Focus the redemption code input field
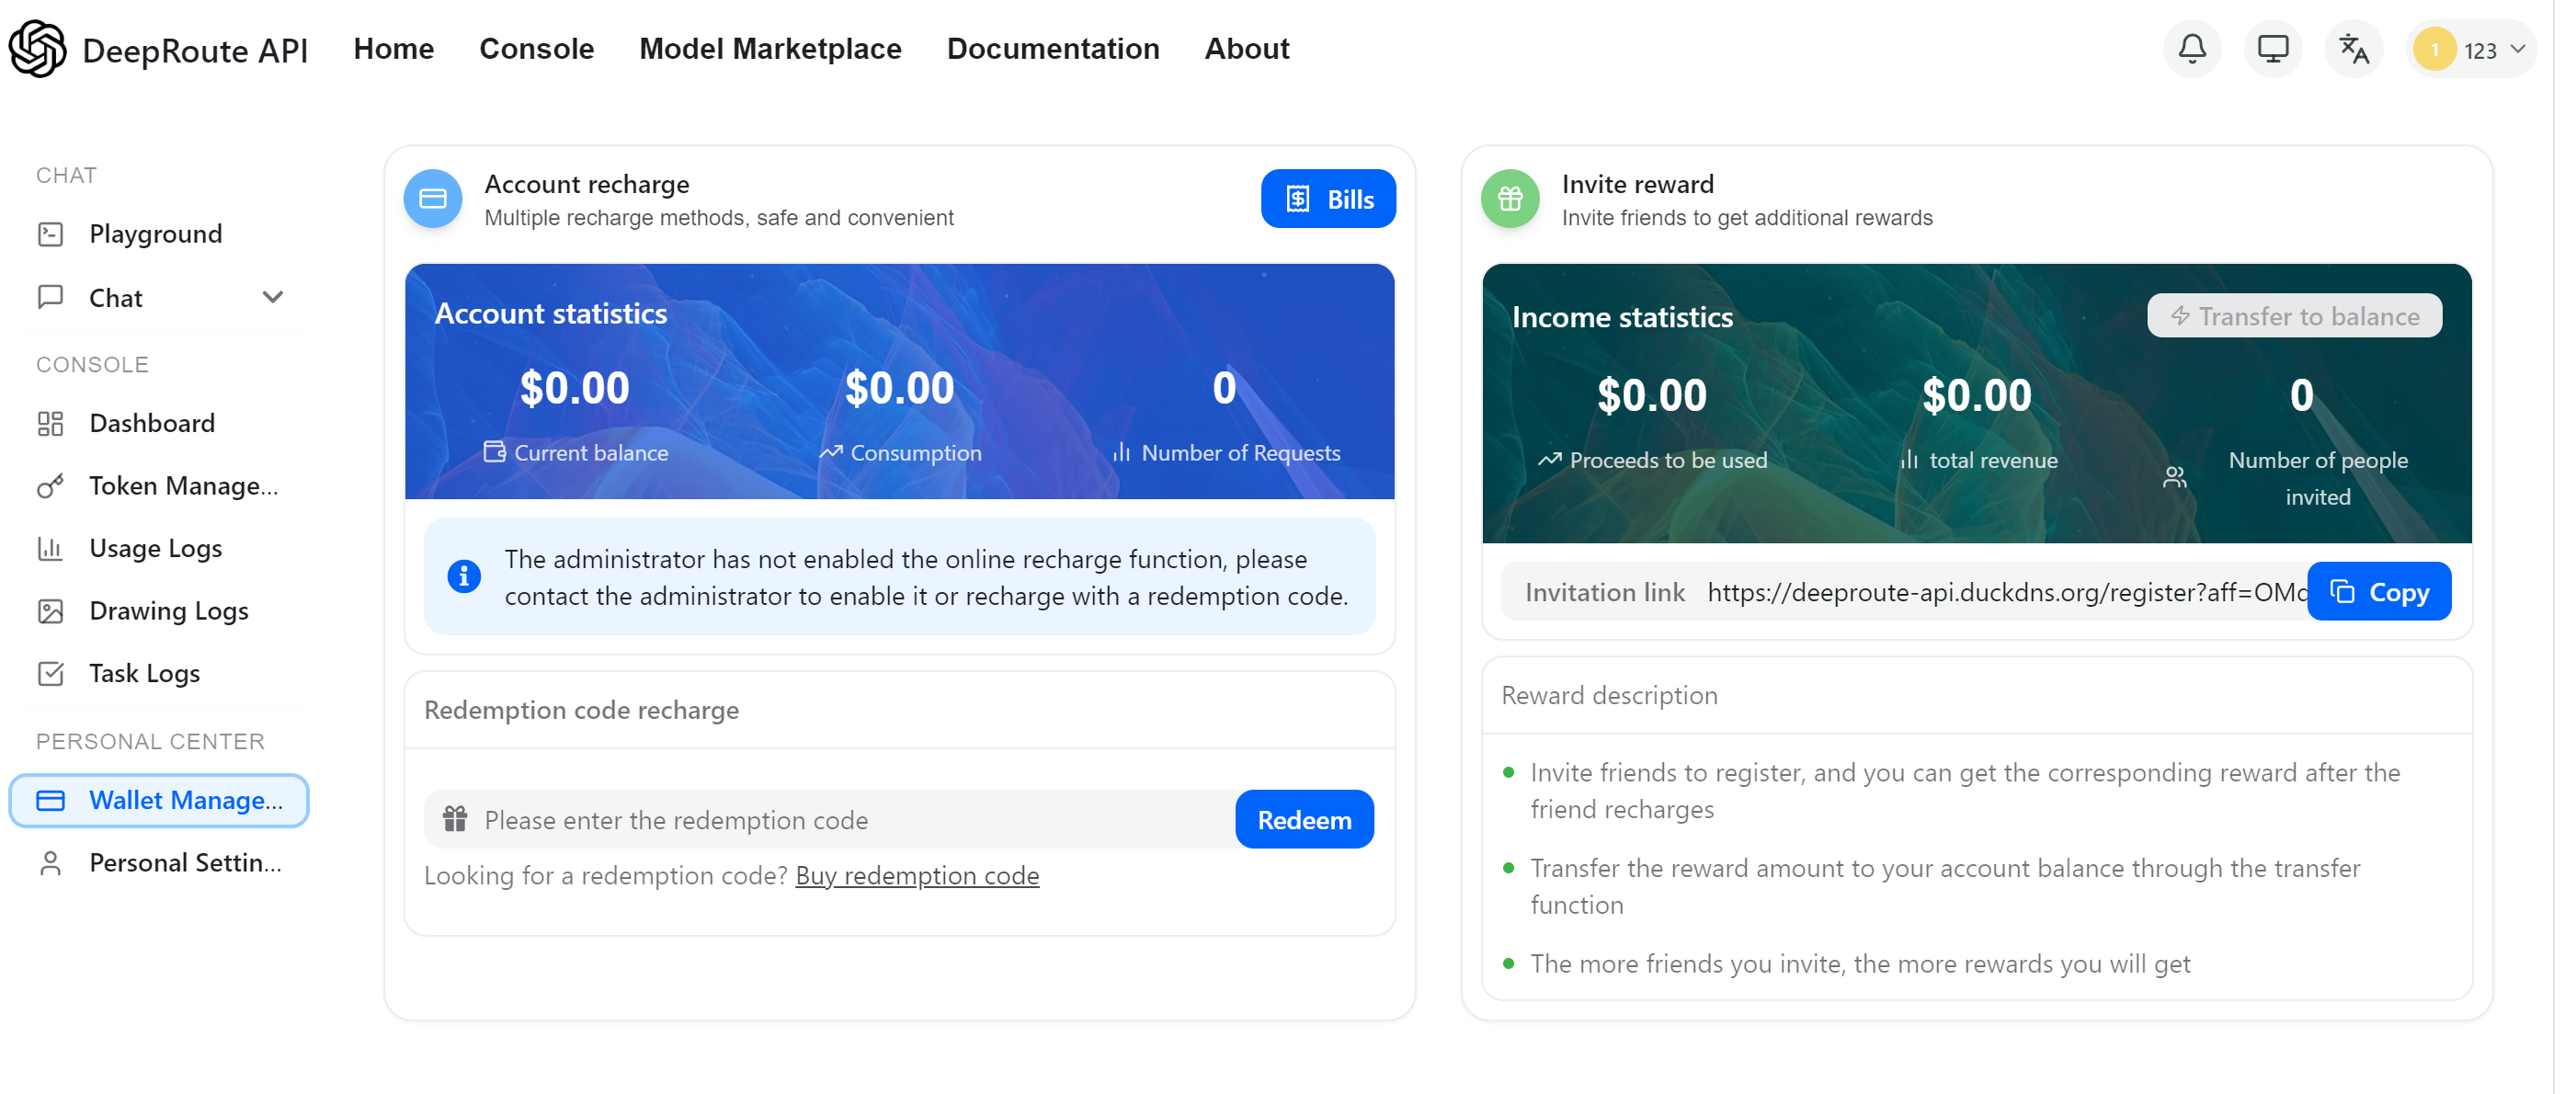The width and height of the screenshot is (2576, 1094). tap(830, 821)
